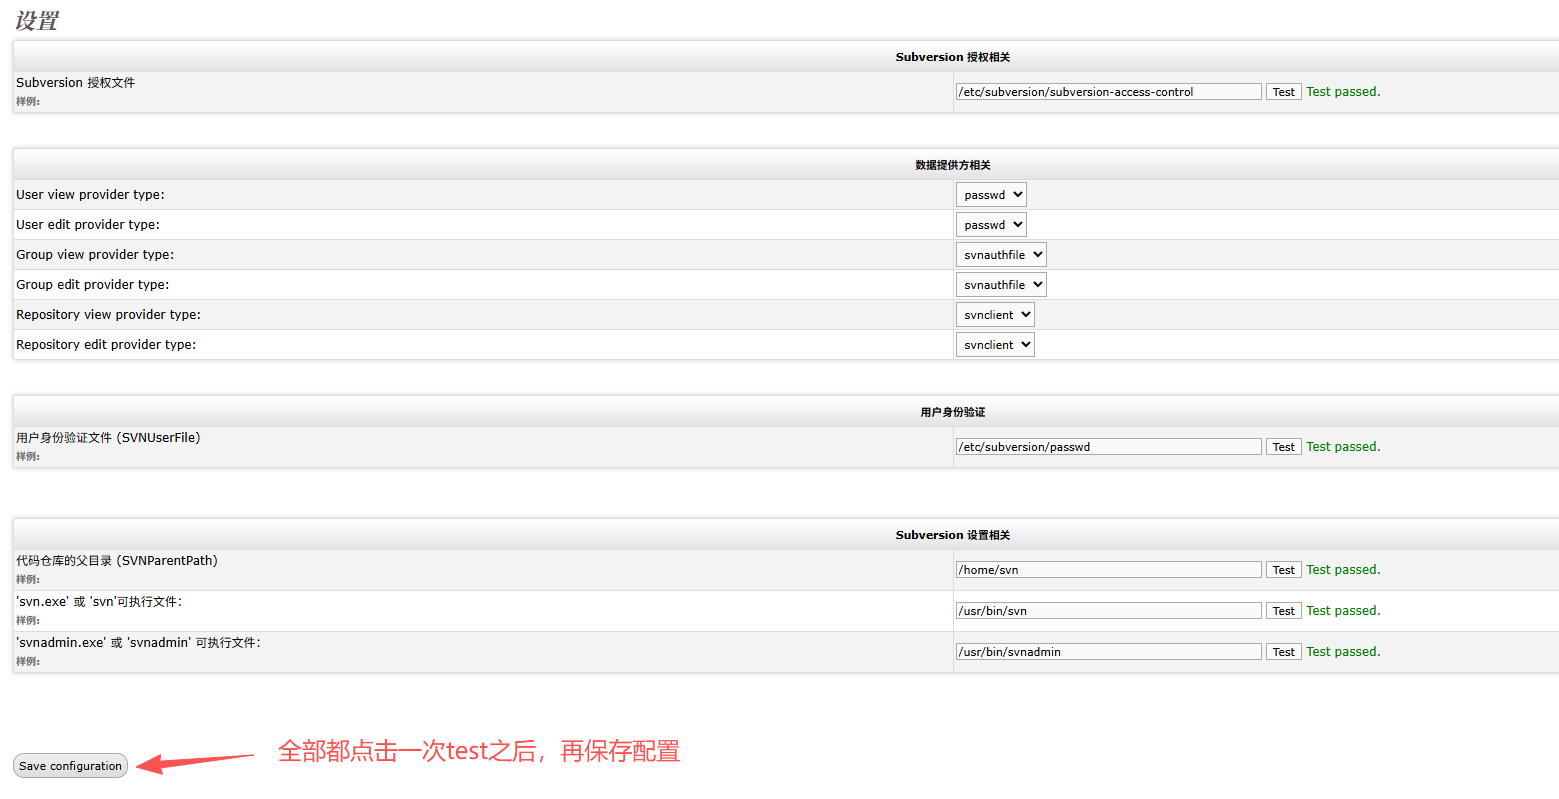Open the Group view provider type dropdown
The image size is (1559, 799).
pos(1000,254)
